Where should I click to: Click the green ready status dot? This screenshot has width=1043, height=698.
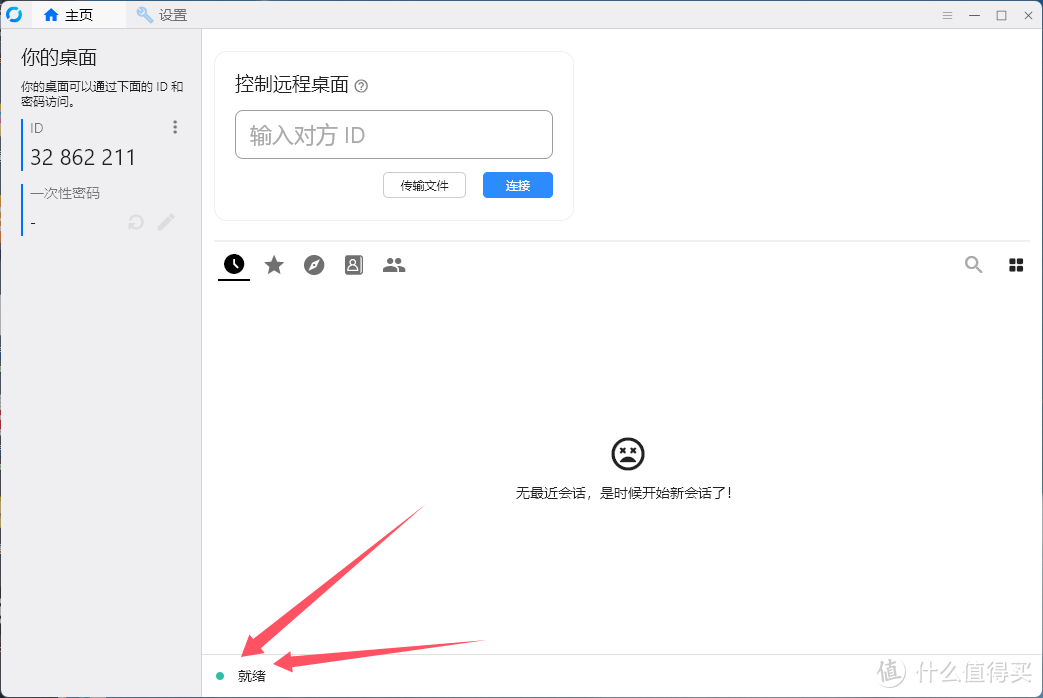tap(220, 676)
